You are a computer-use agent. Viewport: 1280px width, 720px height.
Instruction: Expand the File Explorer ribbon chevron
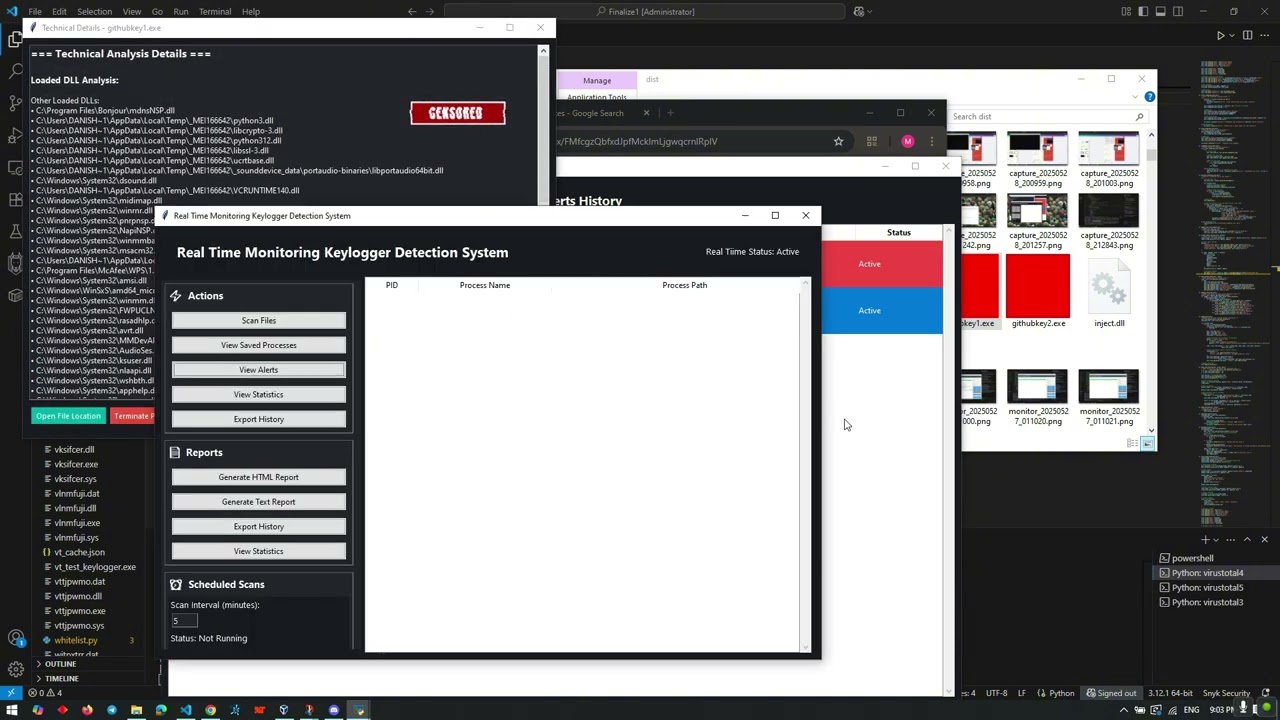1133,97
